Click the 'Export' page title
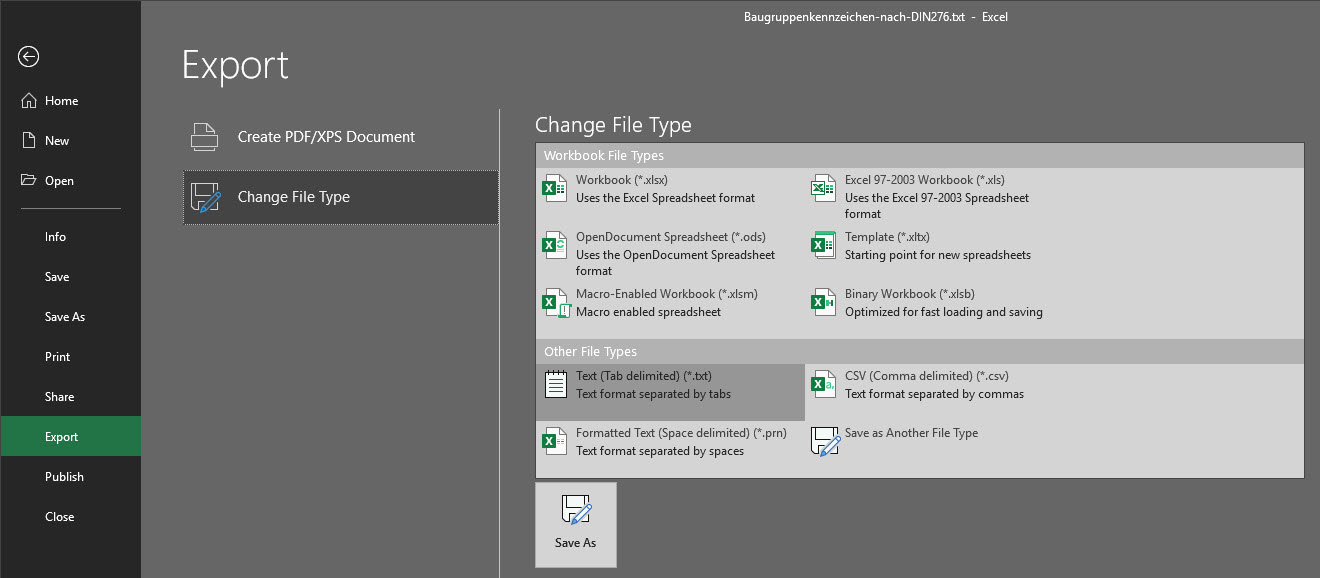 (235, 66)
